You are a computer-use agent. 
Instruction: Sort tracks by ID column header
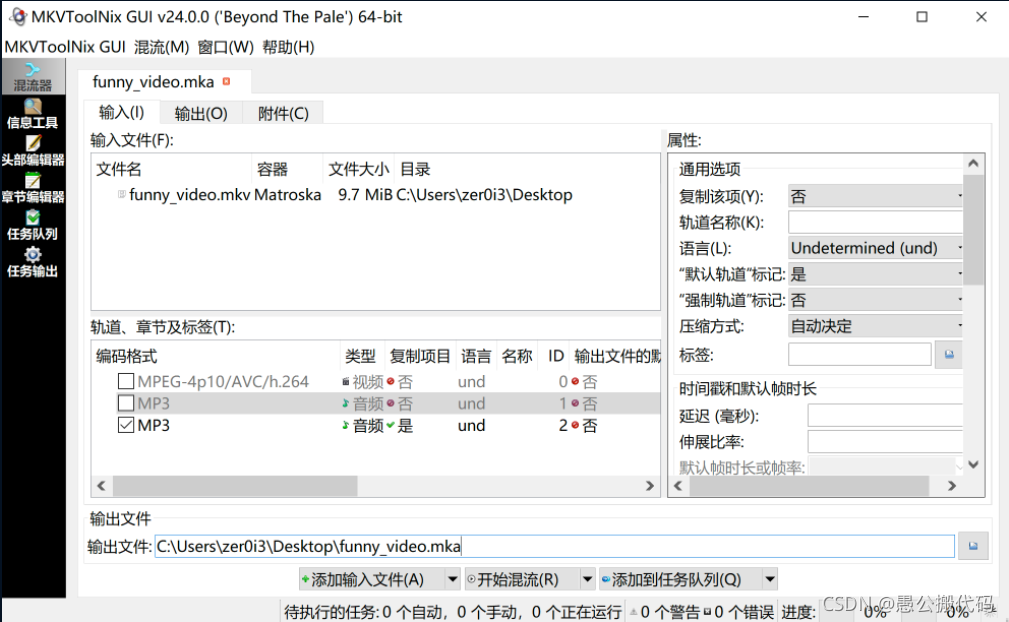(x=555, y=356)
